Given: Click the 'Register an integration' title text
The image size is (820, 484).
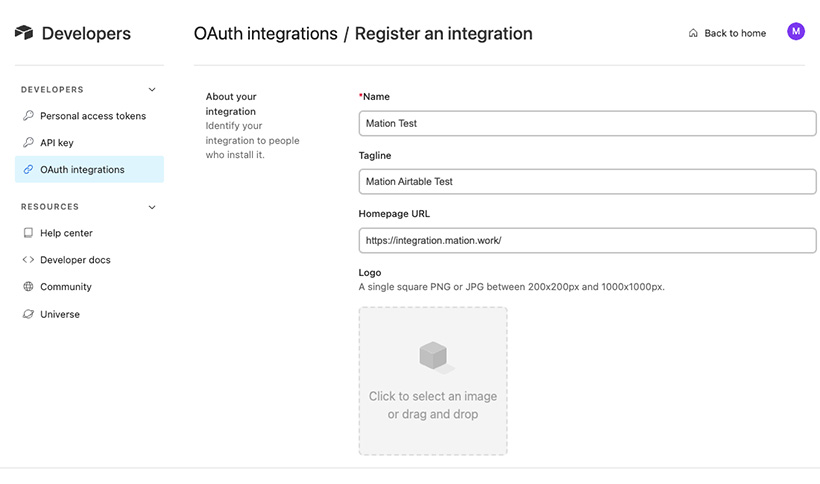Looking at the screenshot, I should pos(443,33).
